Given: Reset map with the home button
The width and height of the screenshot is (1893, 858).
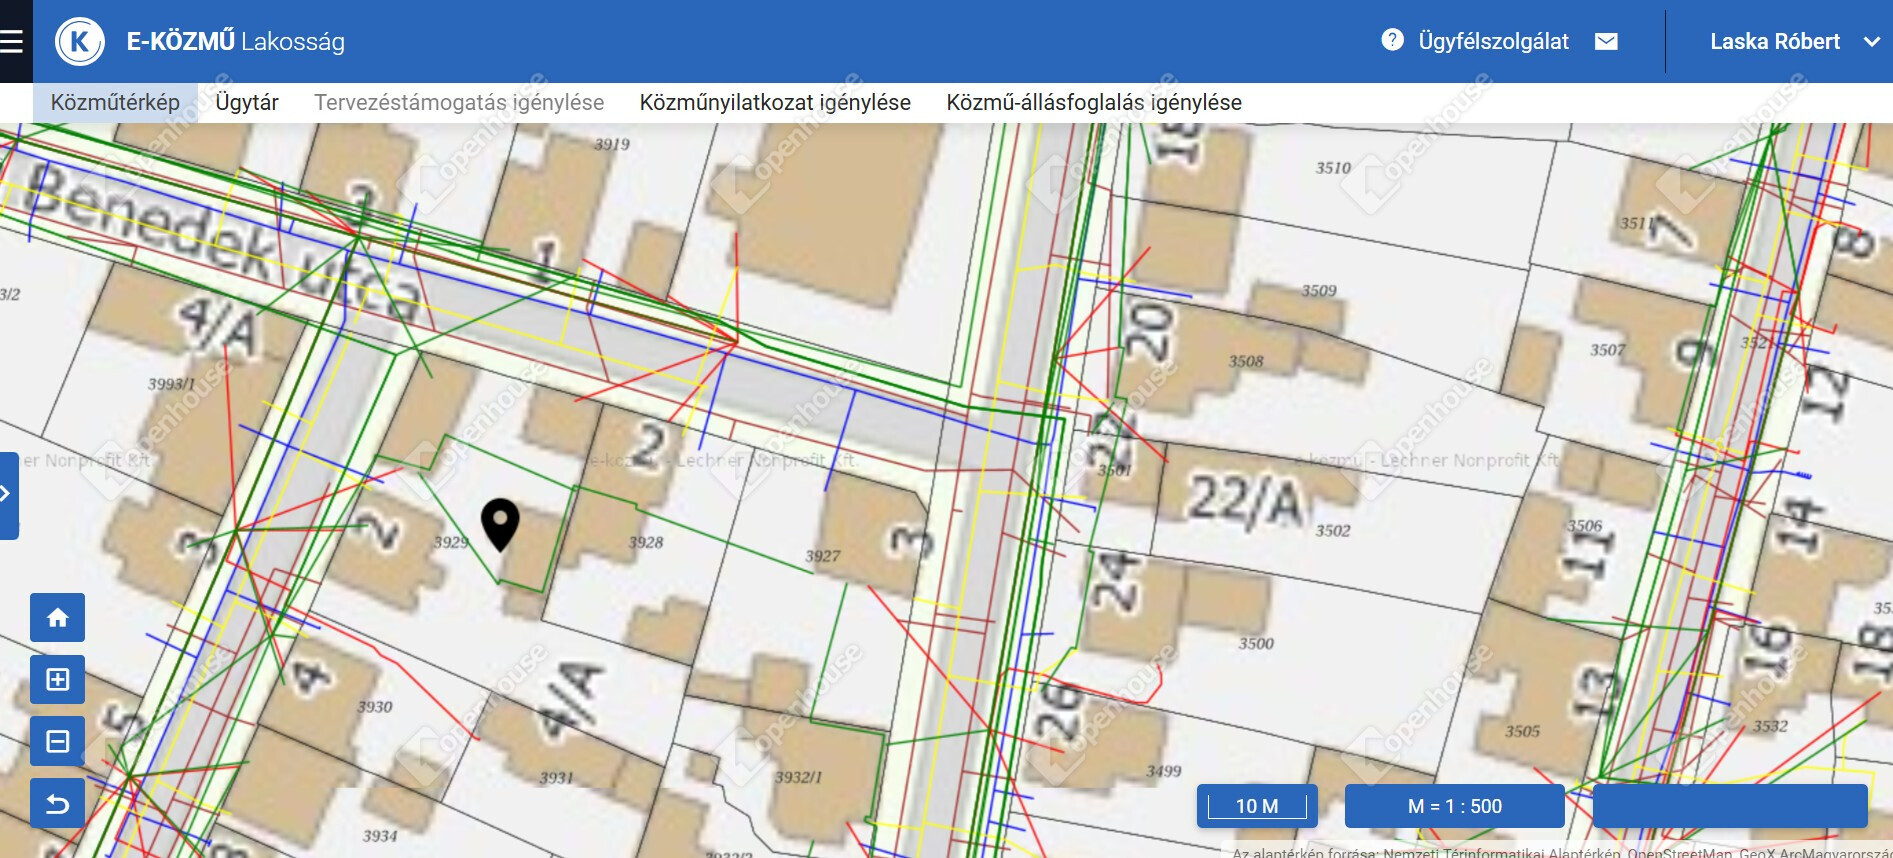Looking at the screenshot, I should (x=57, y=617).
